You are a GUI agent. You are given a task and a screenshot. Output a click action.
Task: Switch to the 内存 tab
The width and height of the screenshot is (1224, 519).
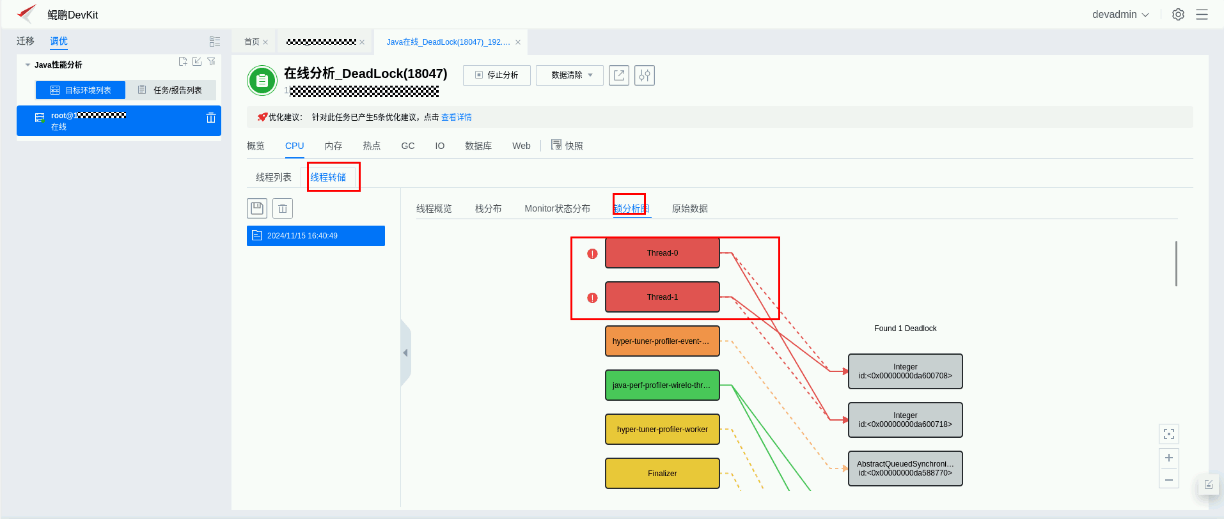pos(333,146)
